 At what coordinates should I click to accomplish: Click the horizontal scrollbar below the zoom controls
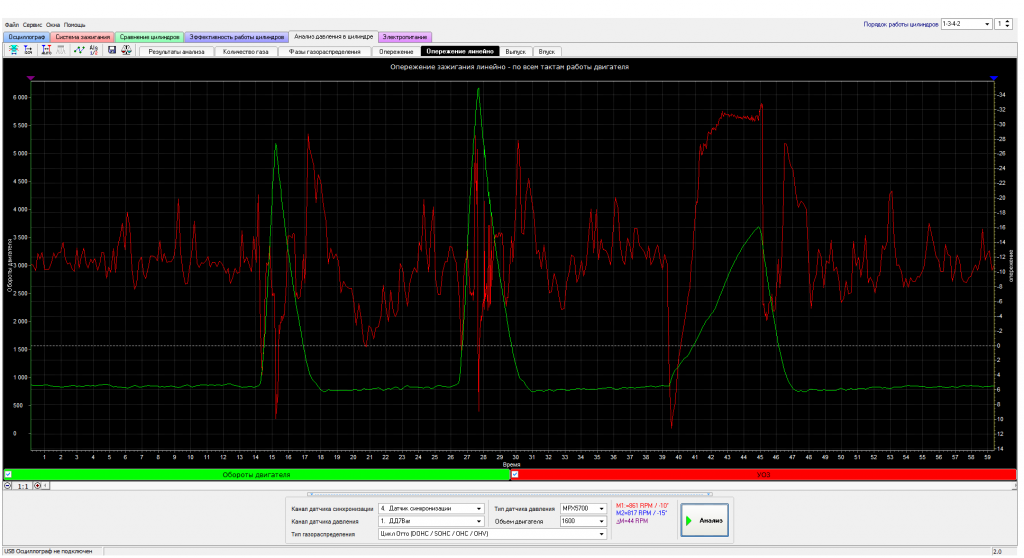pyautogui.click(x=509, y=495)
